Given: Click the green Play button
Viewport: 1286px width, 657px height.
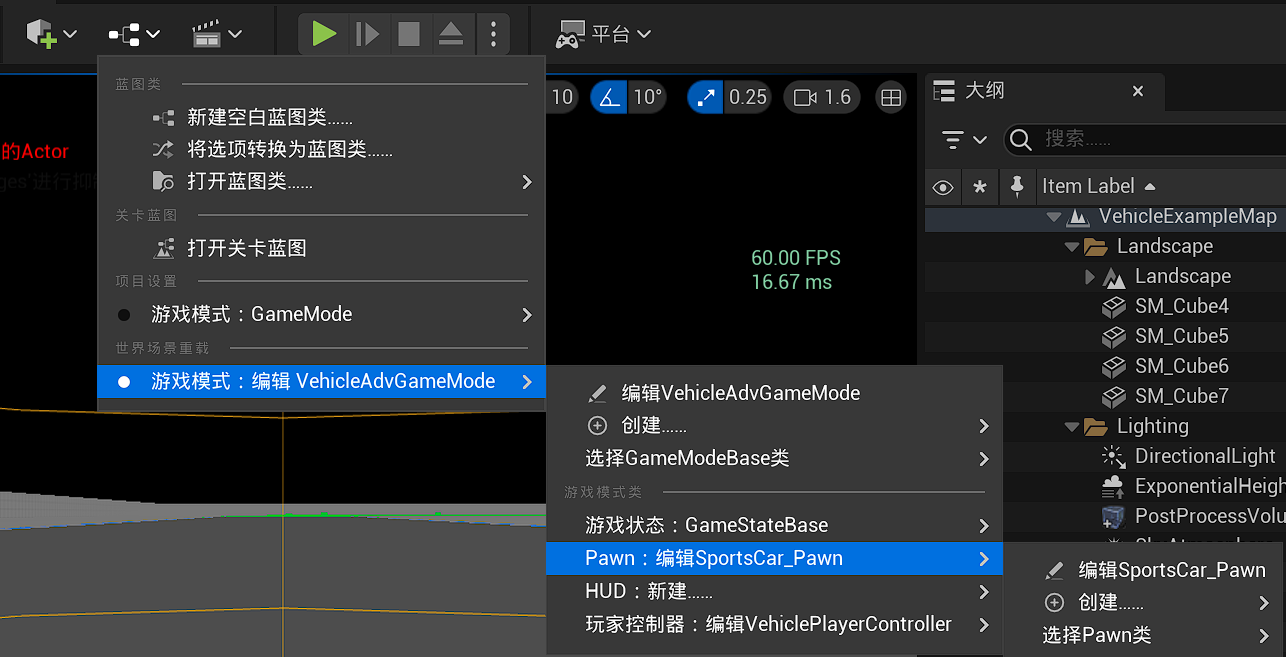Looking at the screenshot, I should (x=323, y=34).
